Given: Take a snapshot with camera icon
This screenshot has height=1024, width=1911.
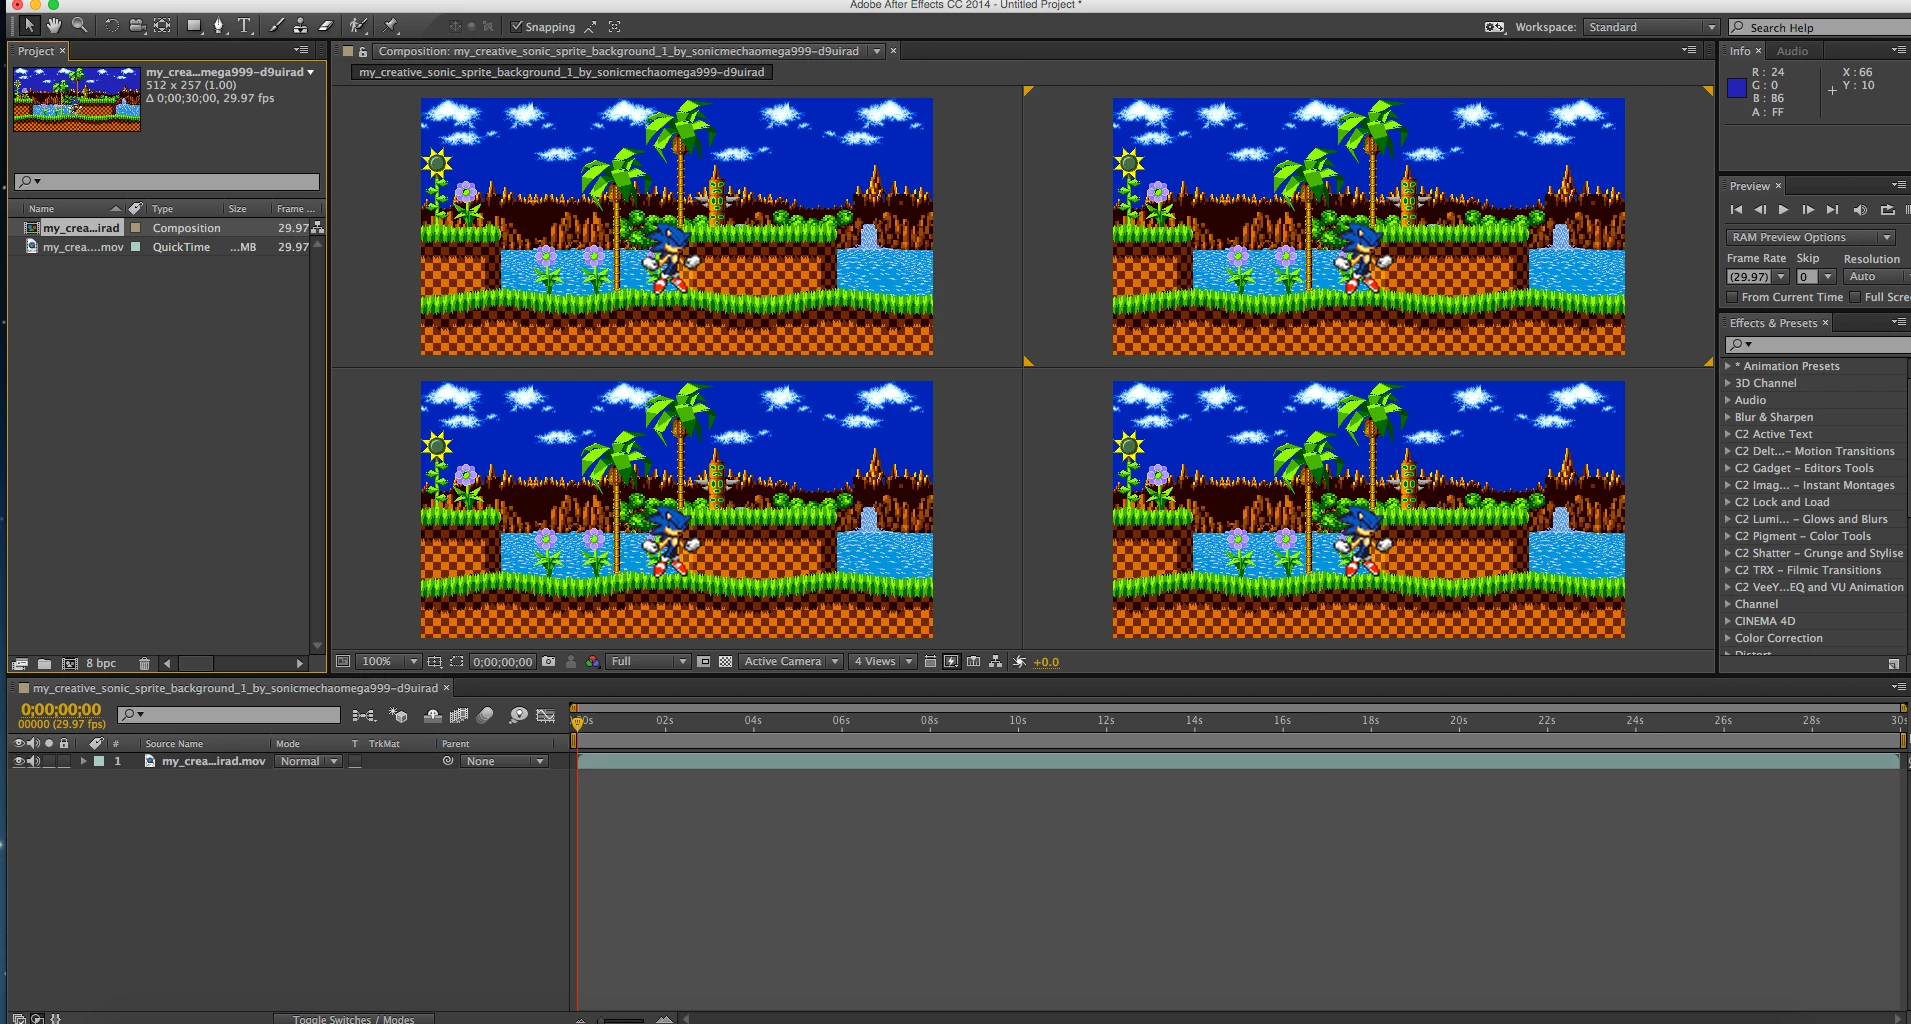Looking at the screenshot, I should [x=548, y=662].
